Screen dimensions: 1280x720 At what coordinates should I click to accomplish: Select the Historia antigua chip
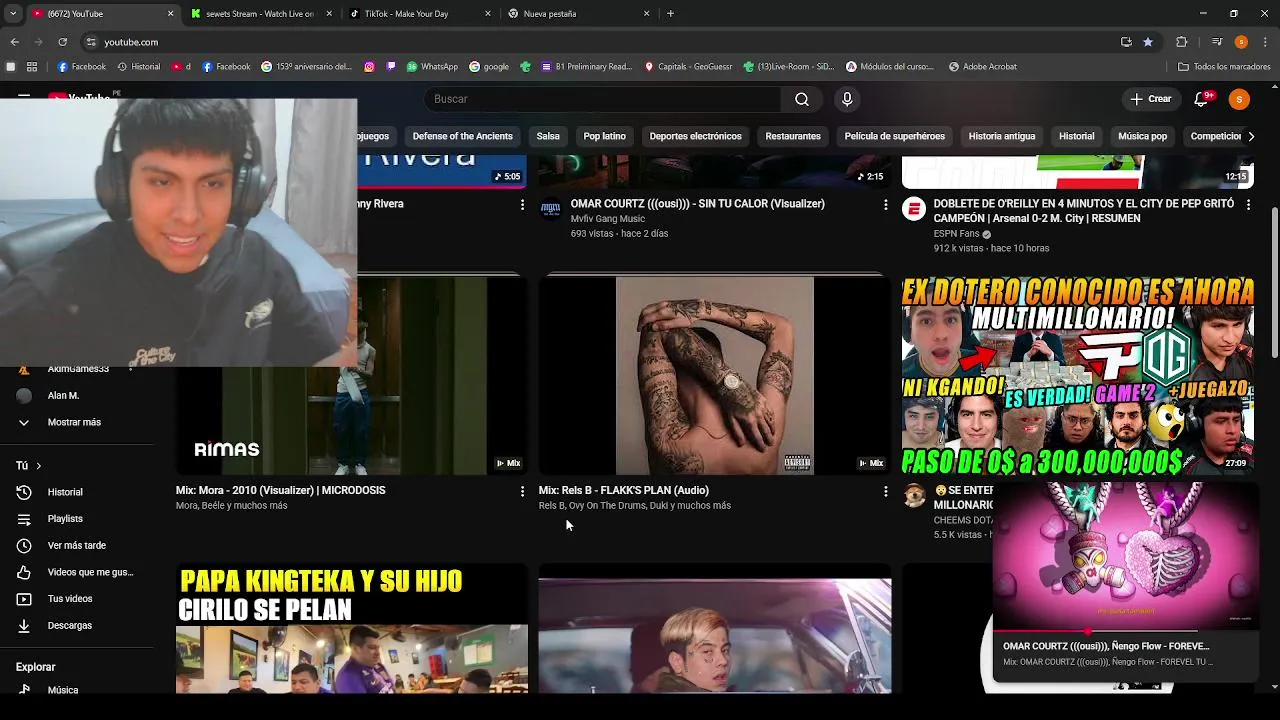pos(1001,136)
